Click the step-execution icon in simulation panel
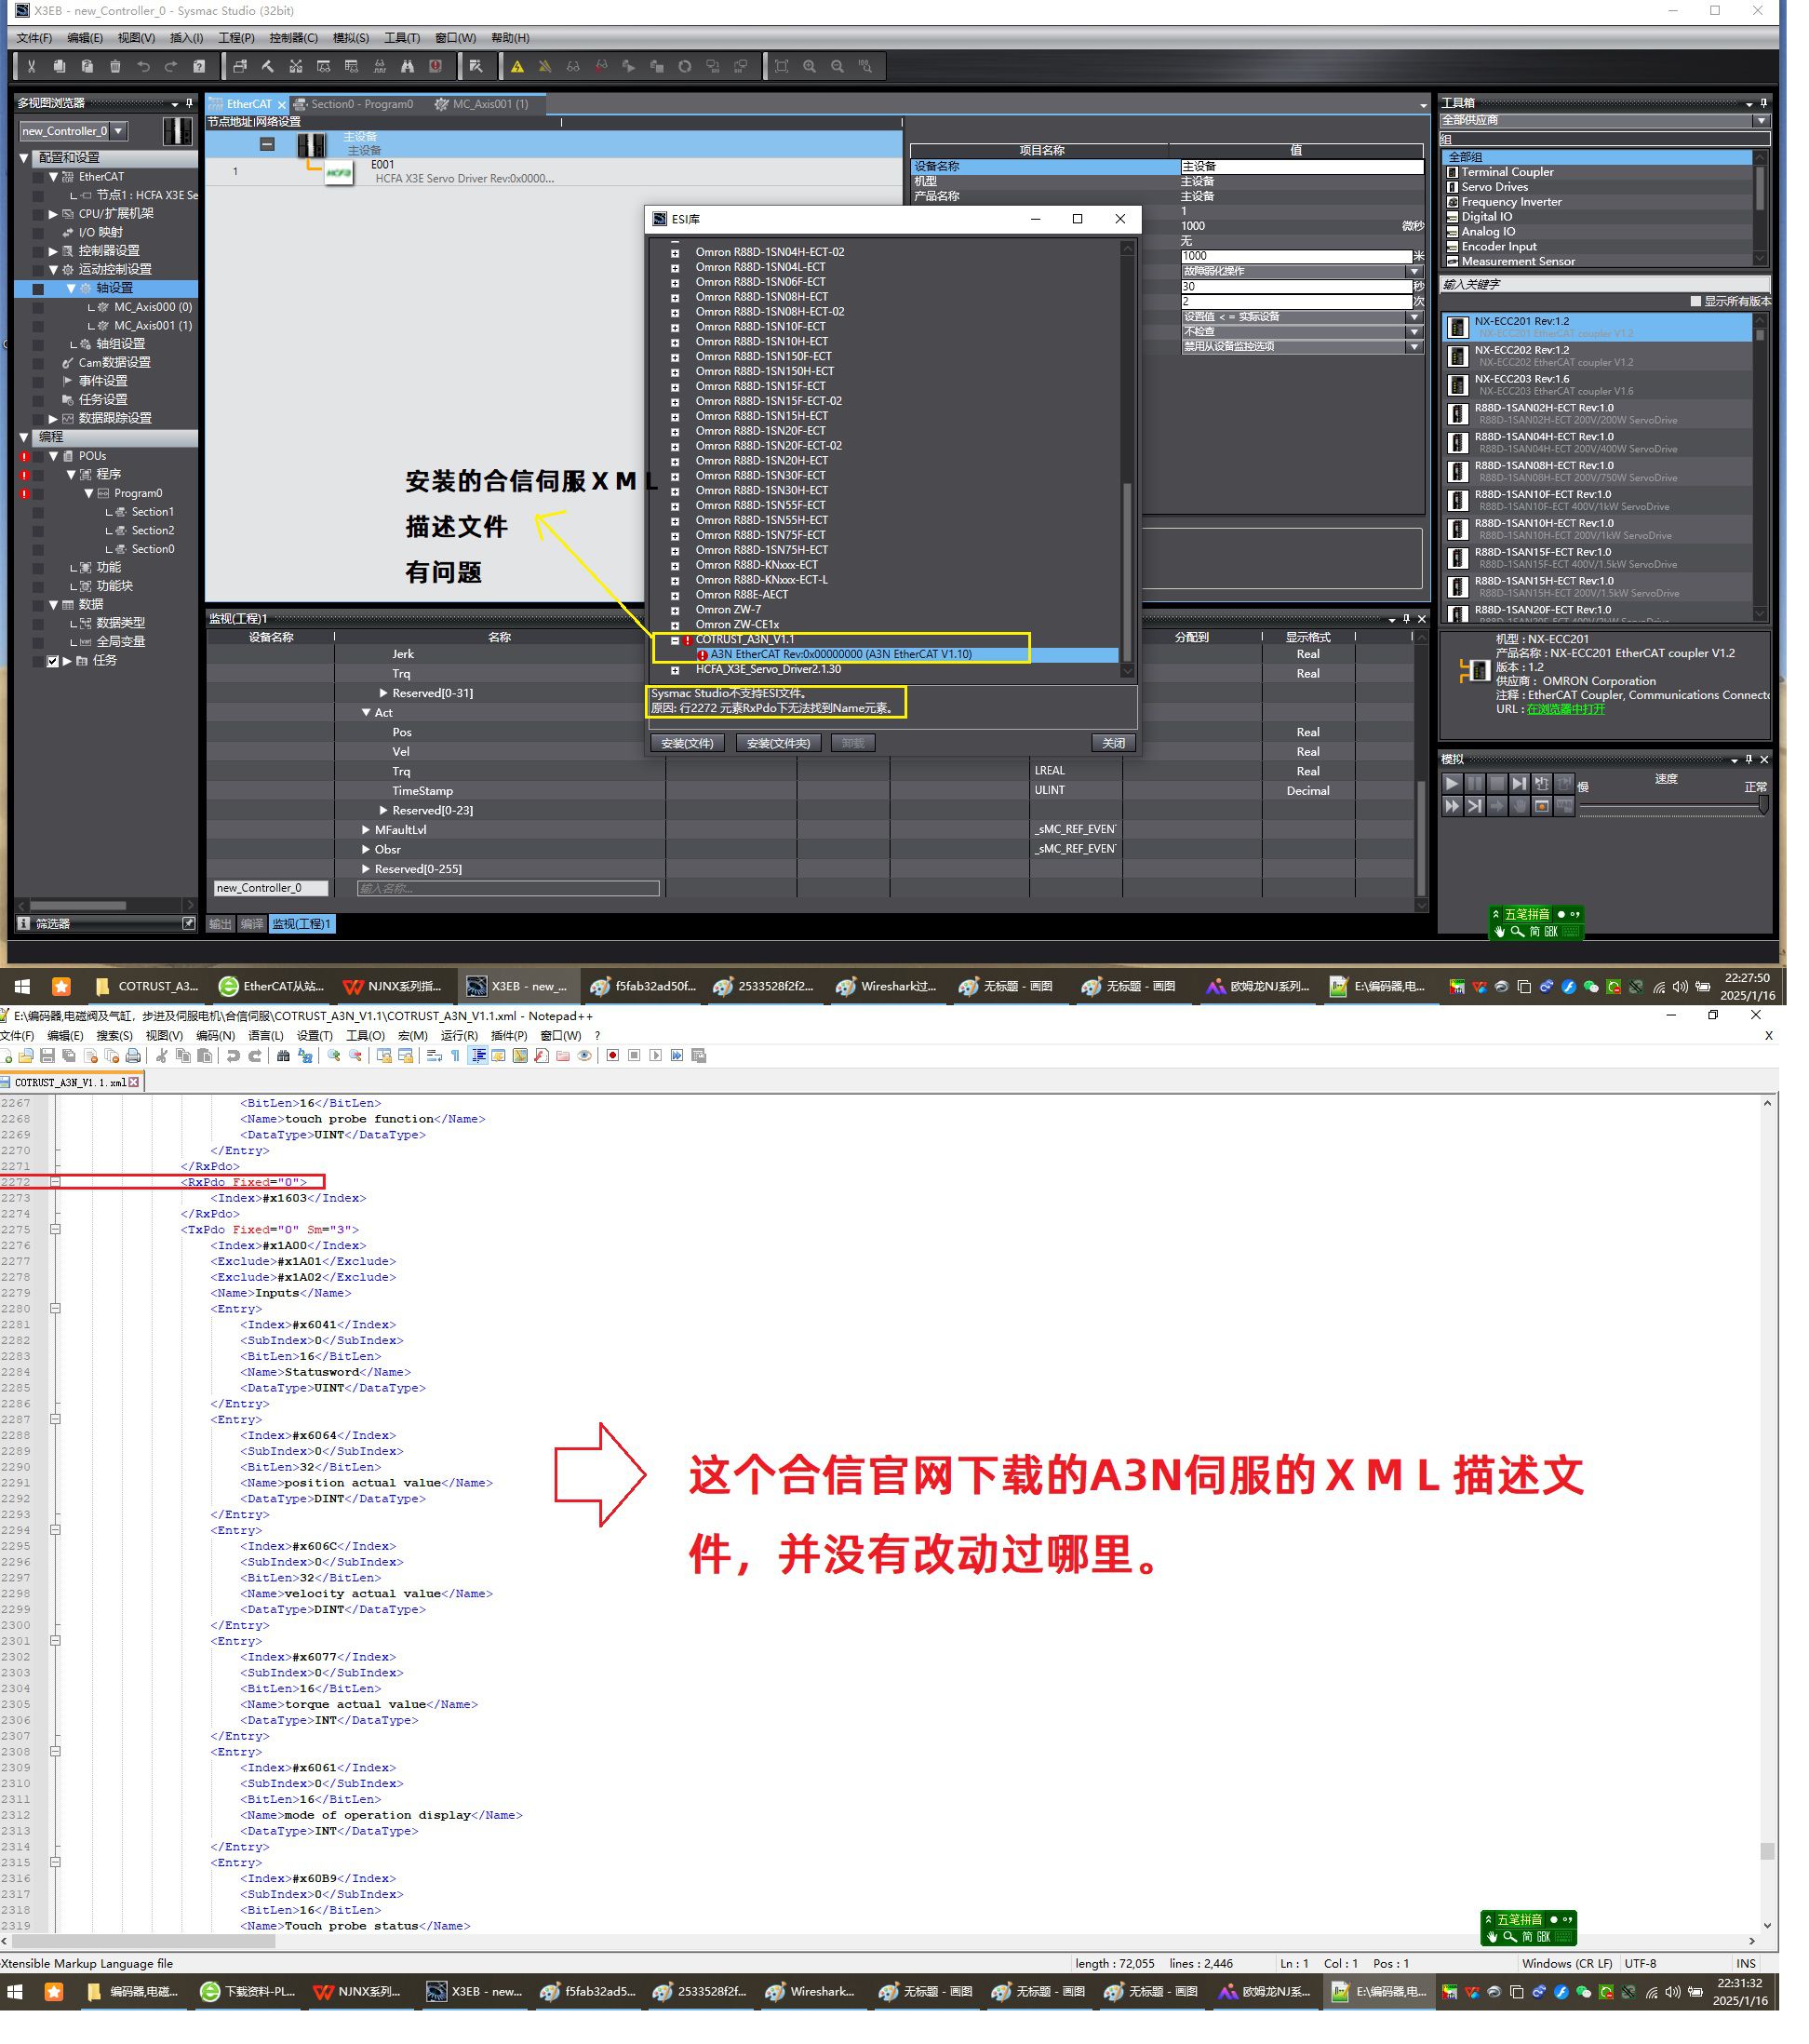The image size is (1809, 2044). pos(1519,784)
